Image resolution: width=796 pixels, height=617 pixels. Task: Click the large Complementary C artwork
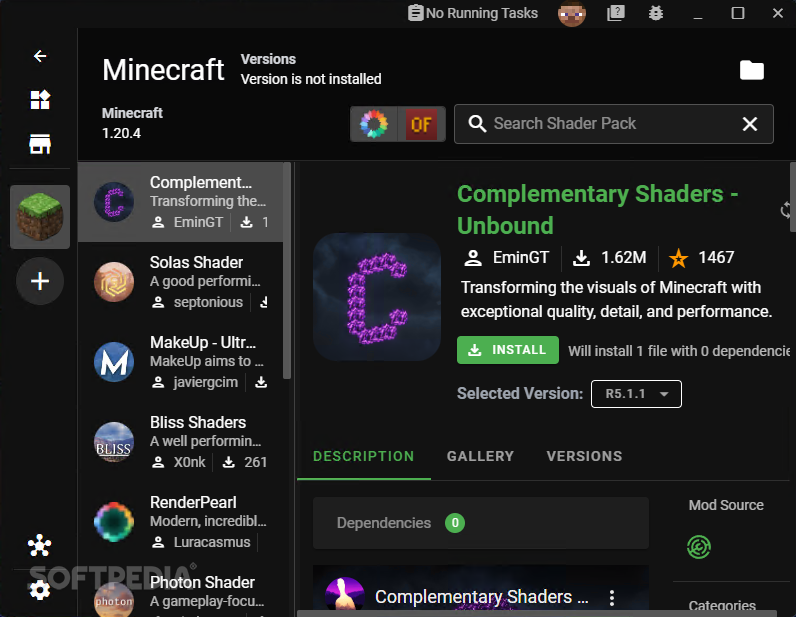pos(377,297)
